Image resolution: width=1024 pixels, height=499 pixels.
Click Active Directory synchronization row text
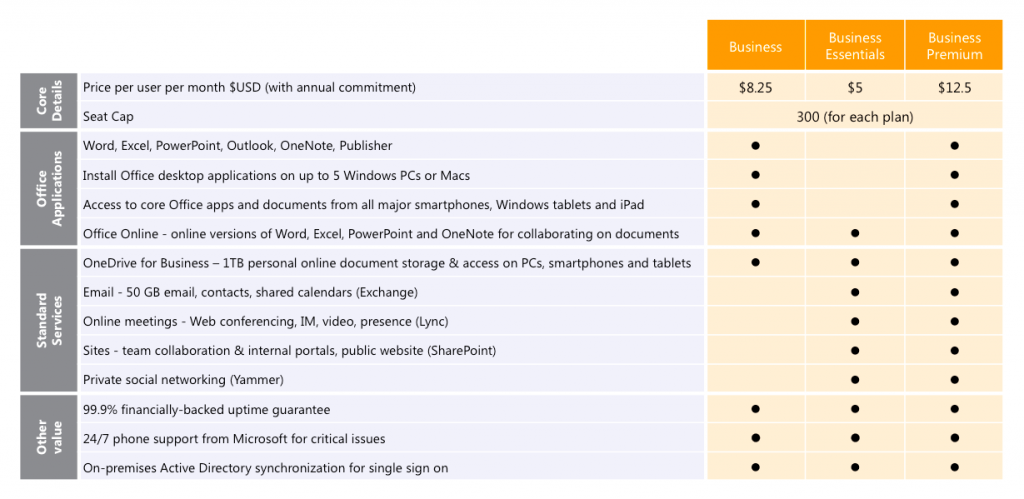265,468
